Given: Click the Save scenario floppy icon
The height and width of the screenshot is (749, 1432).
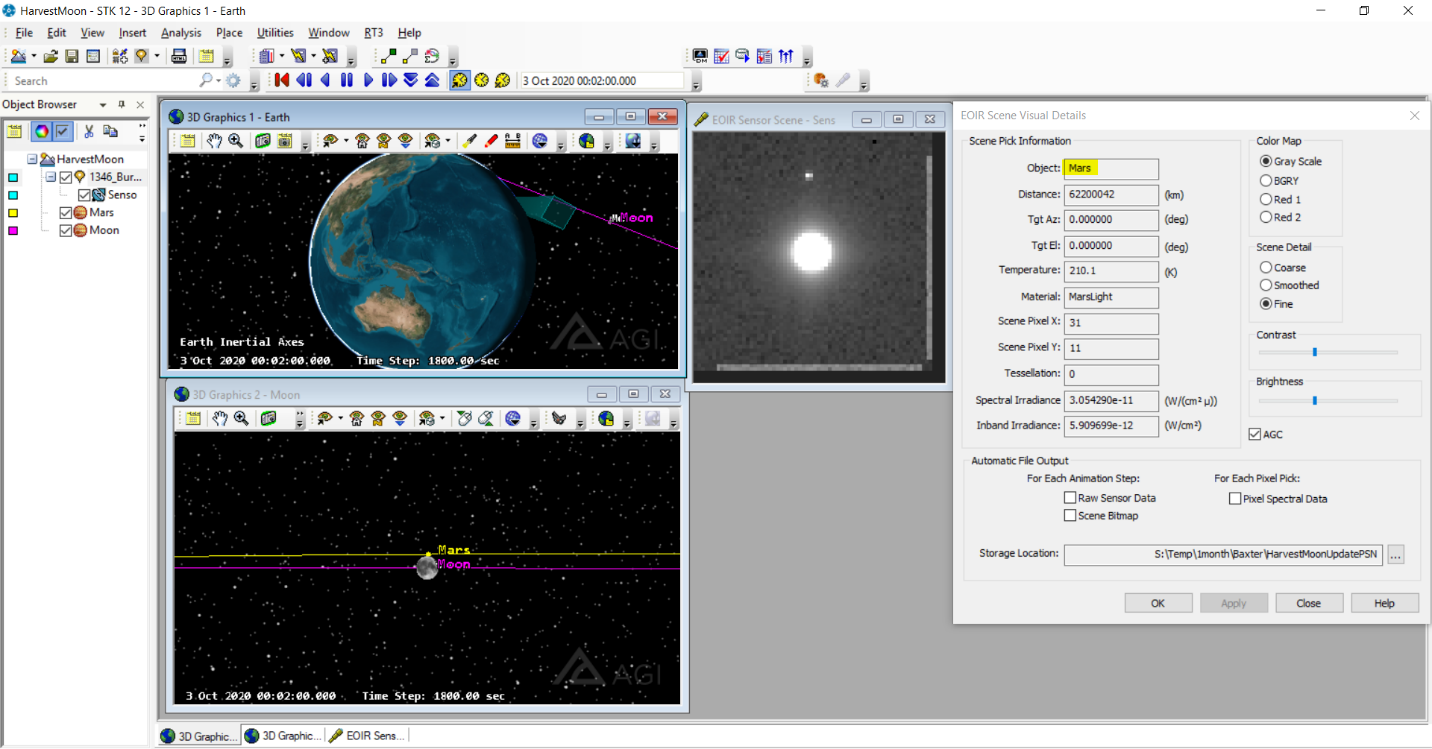Looking at the screenshot, I should 72,56.
